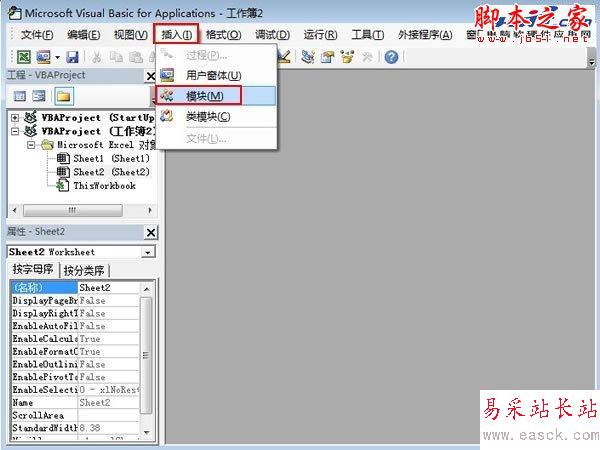
Task: Click the 插入(I) menu
Action: (176, 34)
